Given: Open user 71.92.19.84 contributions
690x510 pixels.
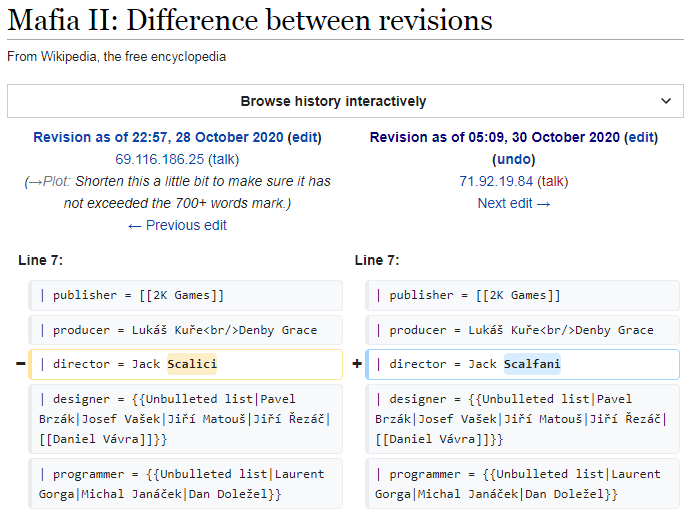Looking at the screenshot, I should coord(496,181).
